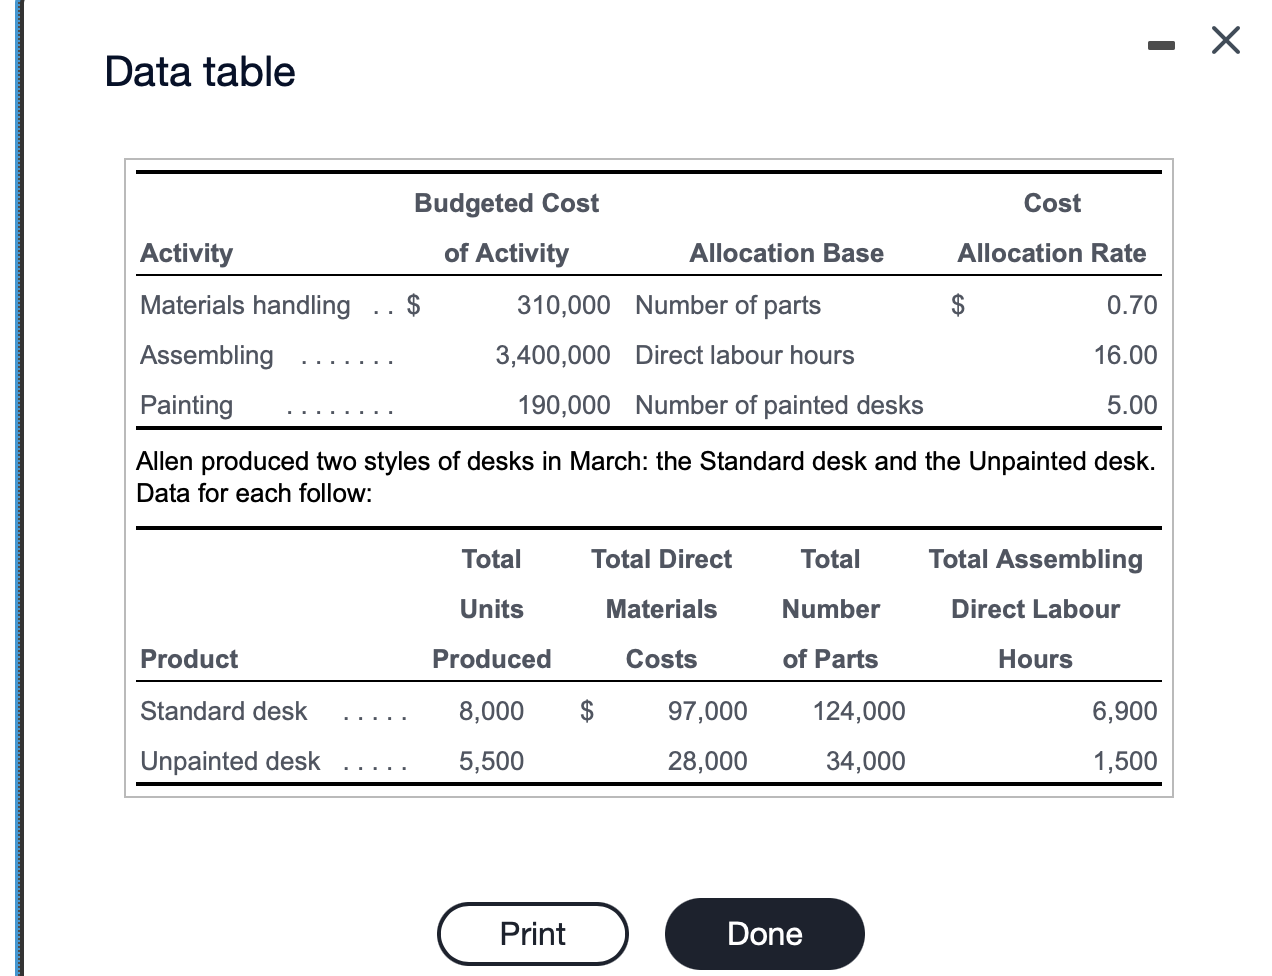The image size is (1272, 976).
Task: Click the Done button
Action: coord(764,933)
